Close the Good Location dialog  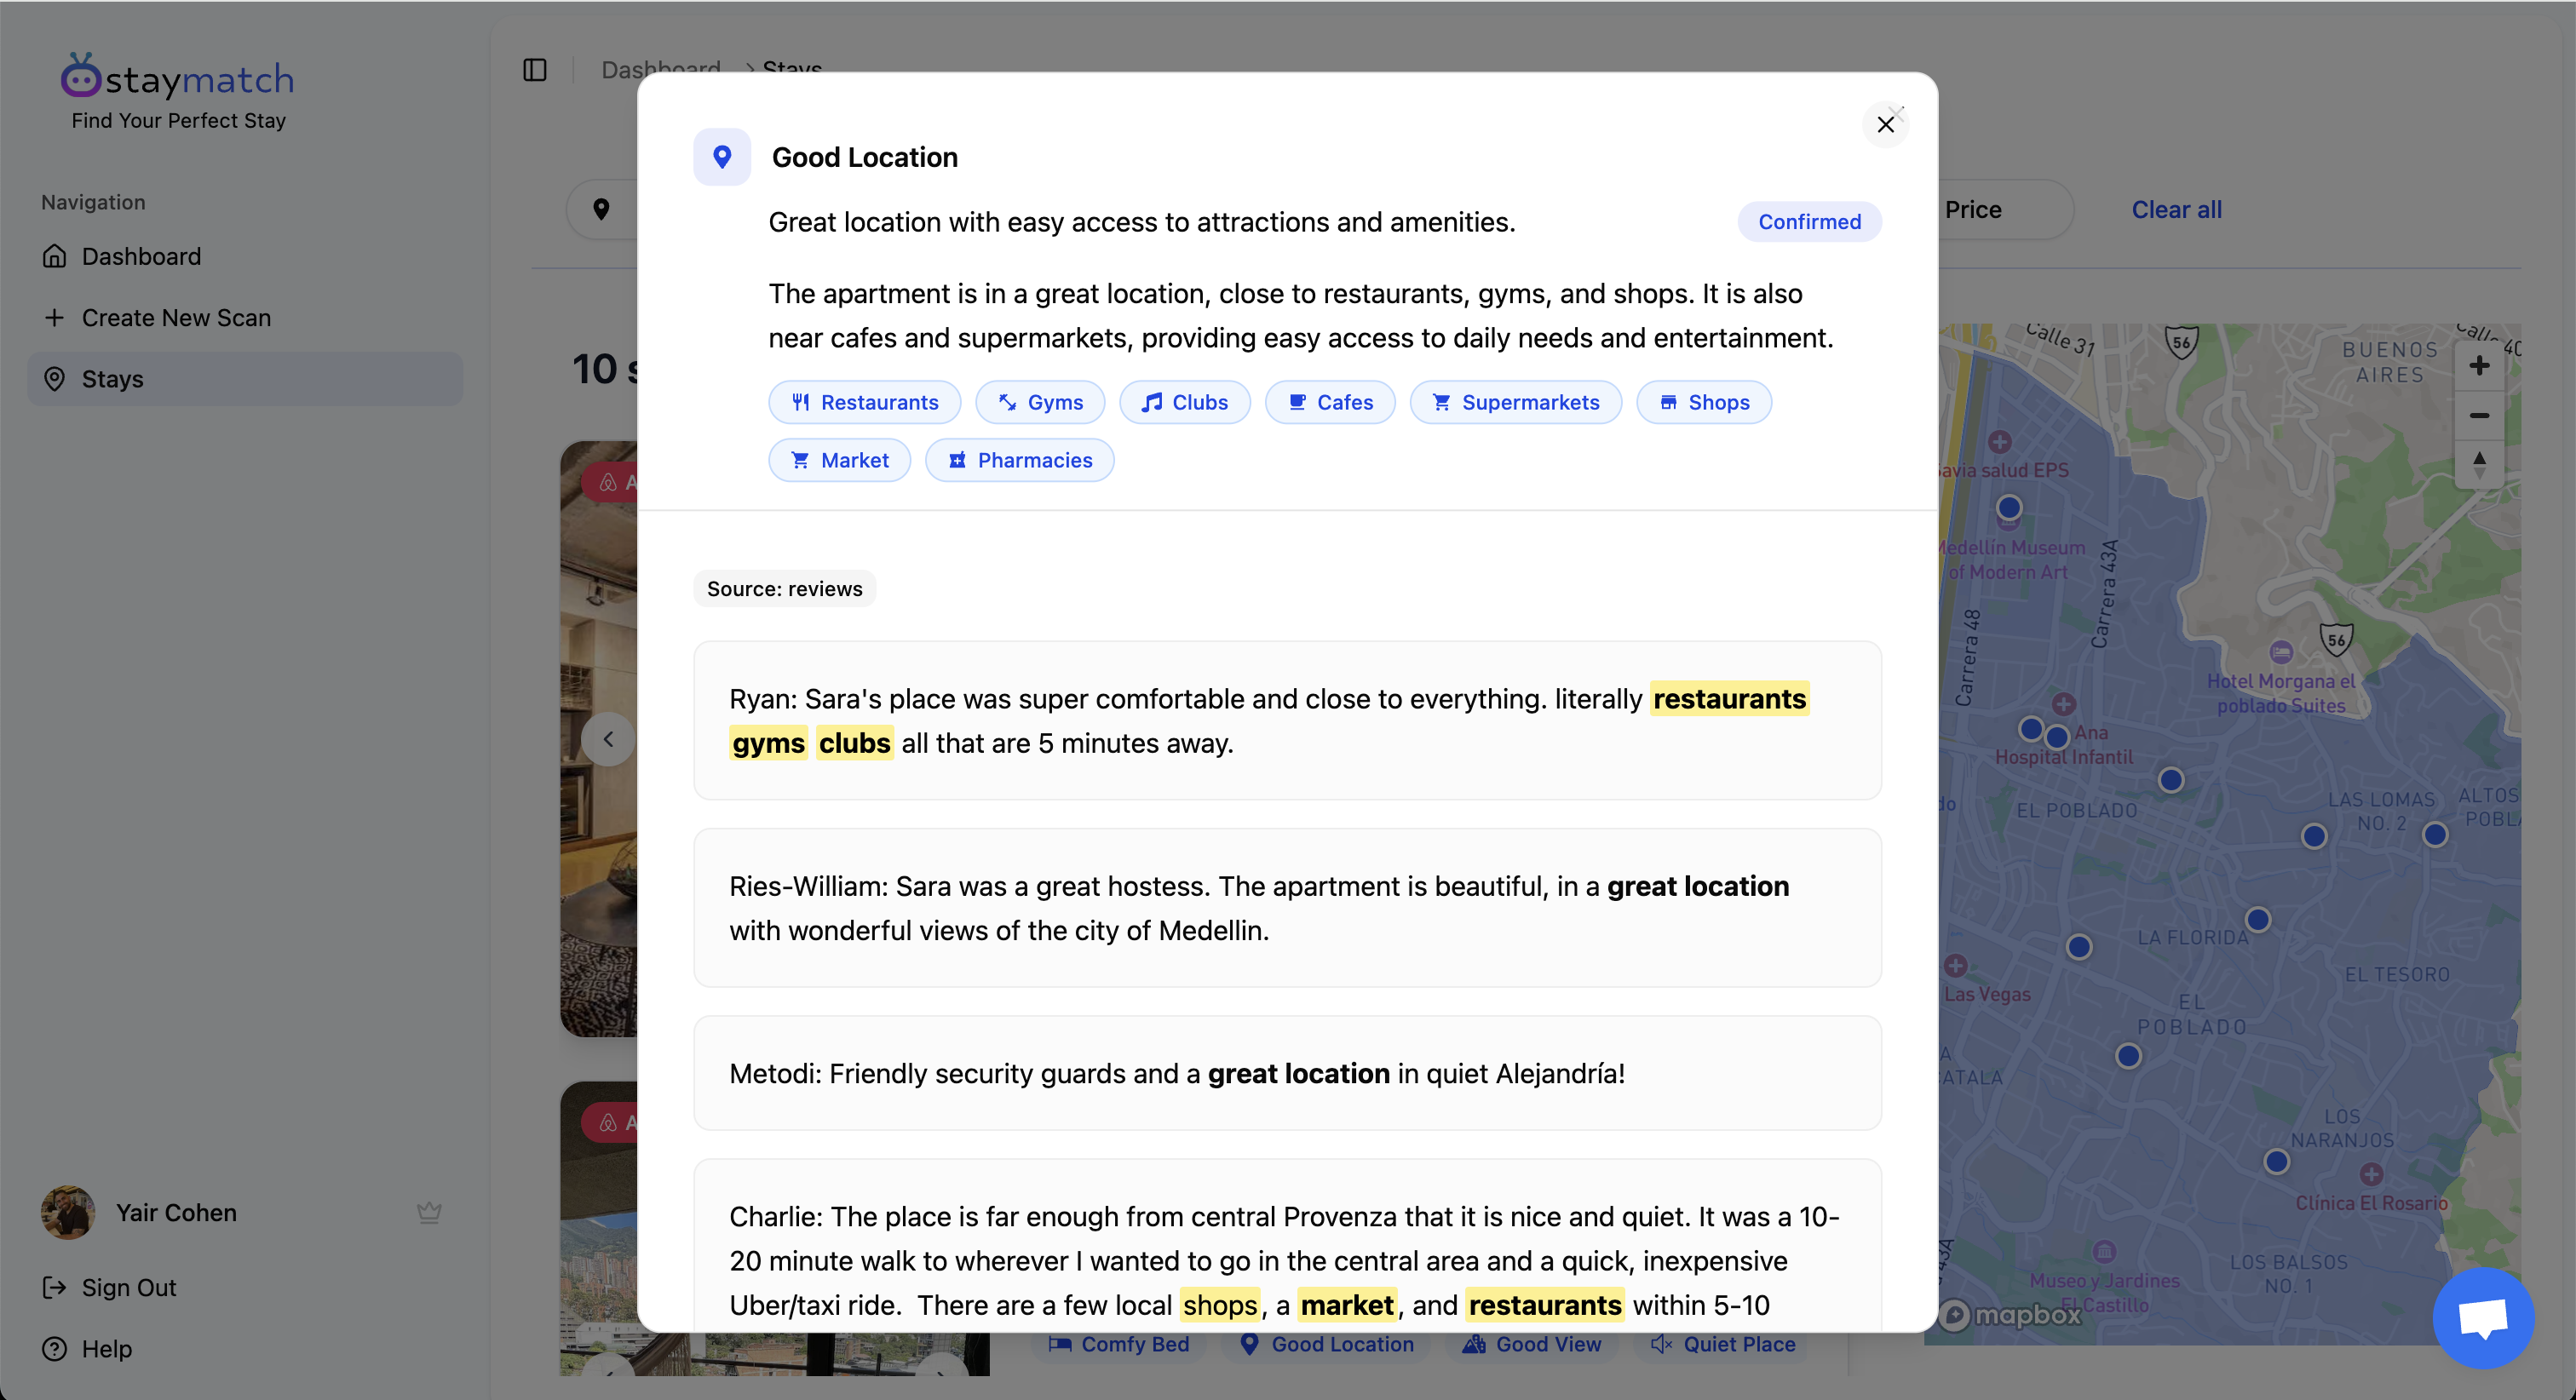coord(1885,124)
